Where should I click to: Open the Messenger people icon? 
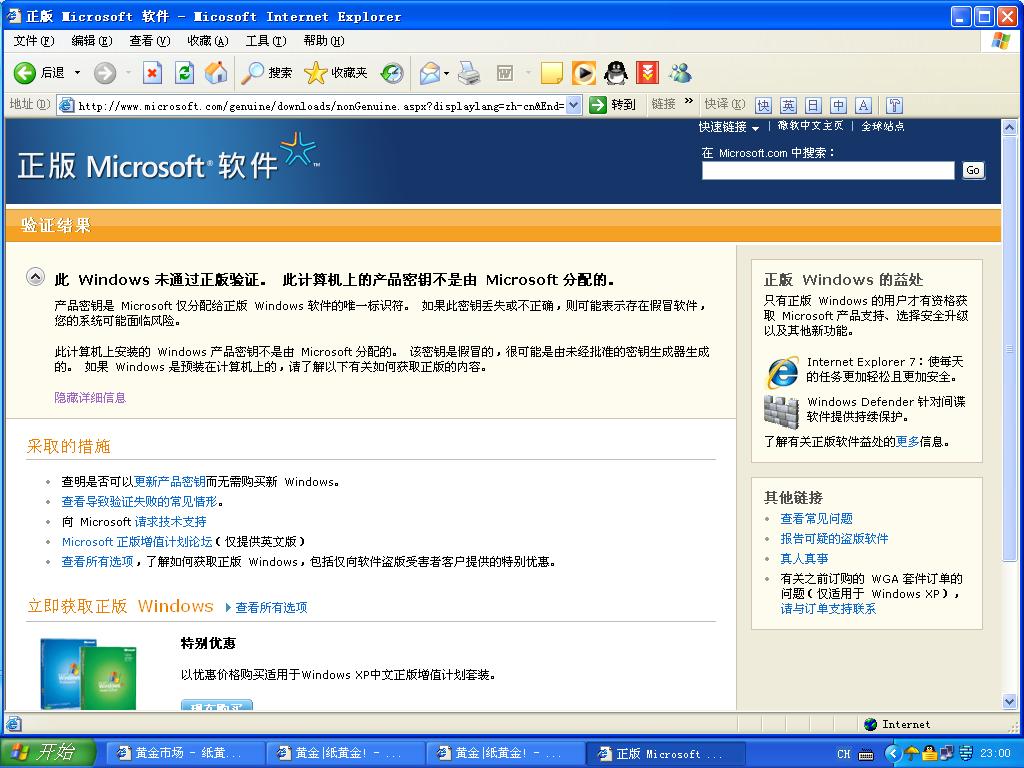(x=680, y=72)
